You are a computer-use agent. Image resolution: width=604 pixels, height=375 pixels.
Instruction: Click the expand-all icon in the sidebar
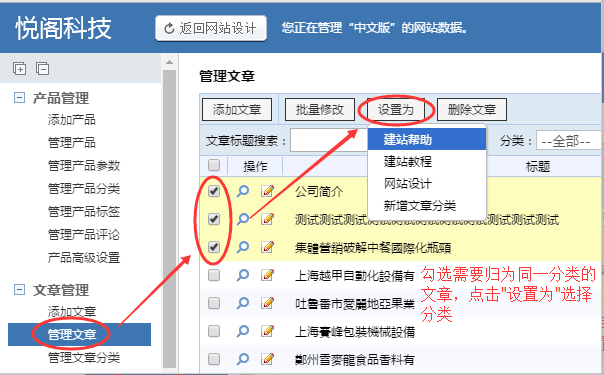point(19,69)
